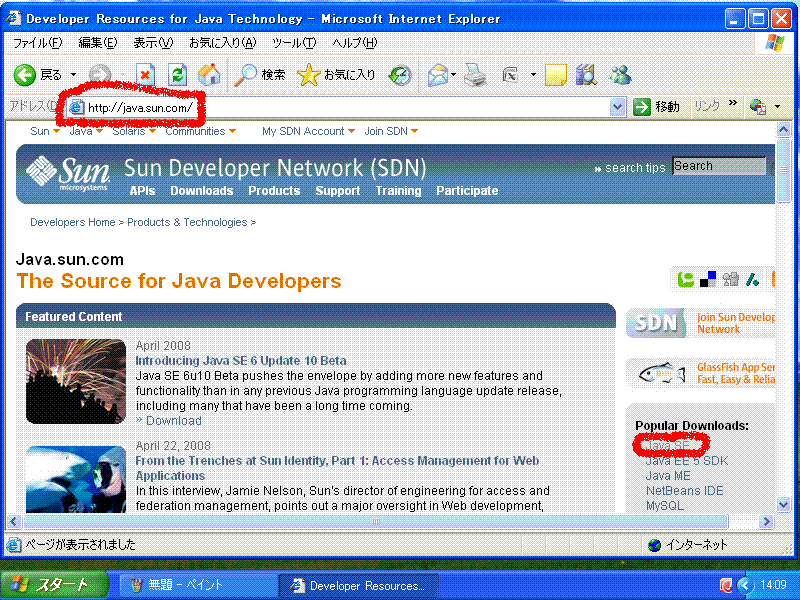The width and height of the screenshot is (800, 600).
Task: Expand the リンク links chevron
Action: pos(733,104)
